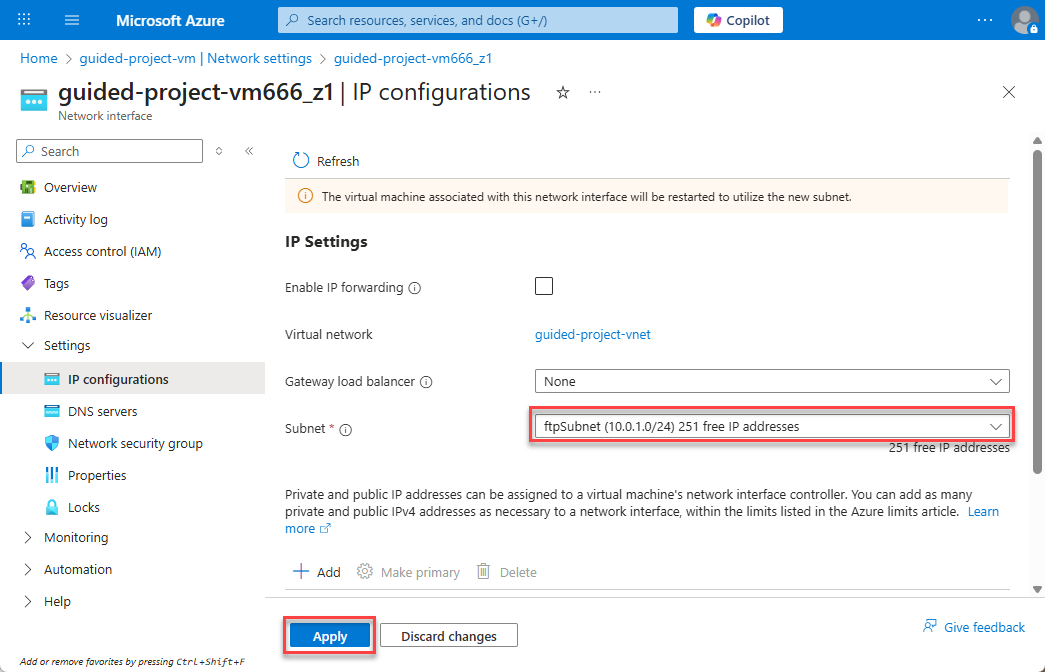Click the vertical scrollbar of the content pane
Screen dimensions: 1045x672
point(1037,311)
